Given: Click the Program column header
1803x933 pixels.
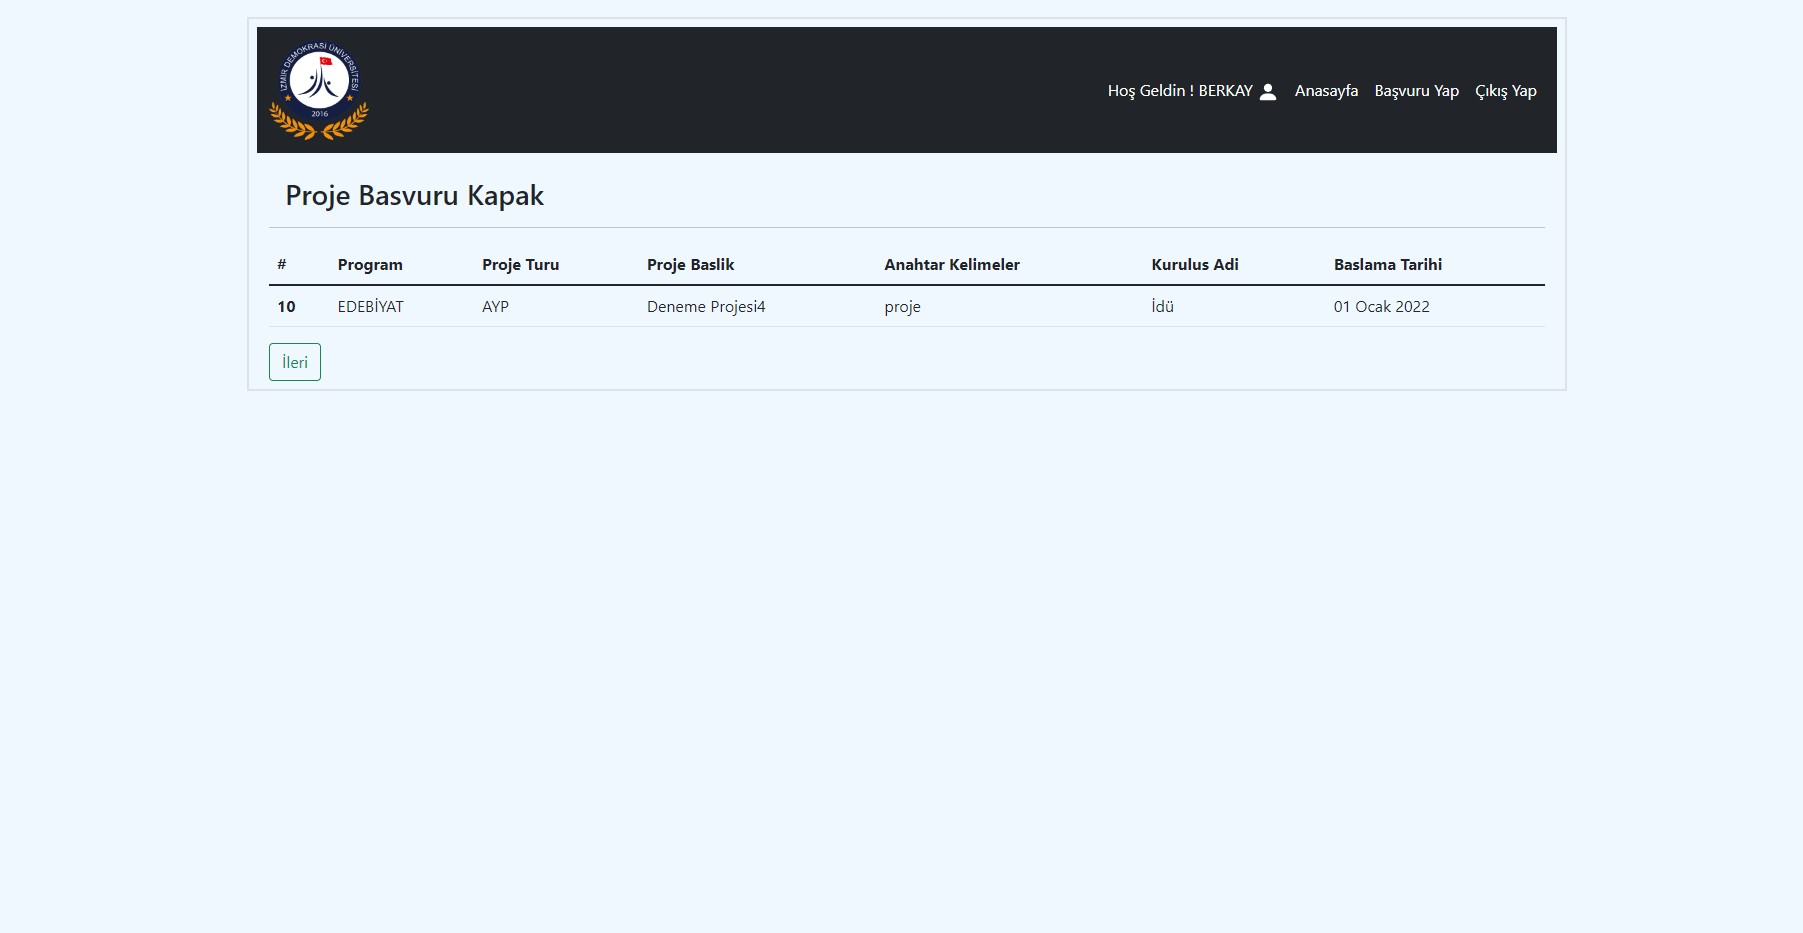Looking at the screenshot, I should (370, 264).
